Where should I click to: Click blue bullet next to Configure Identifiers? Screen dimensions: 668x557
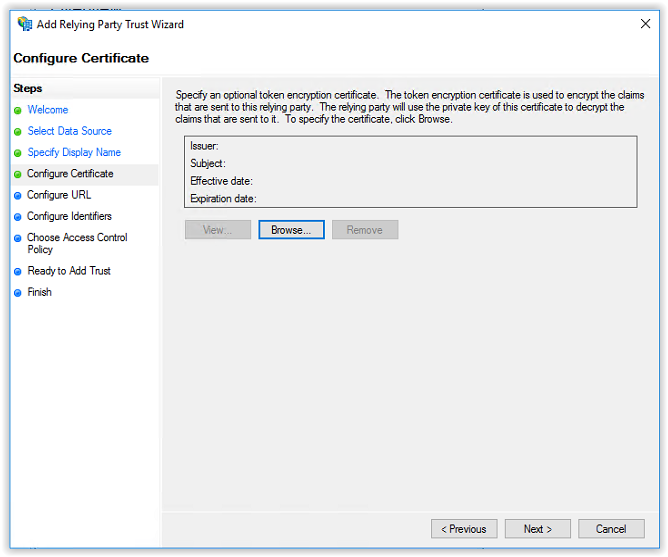coord(17,217)
